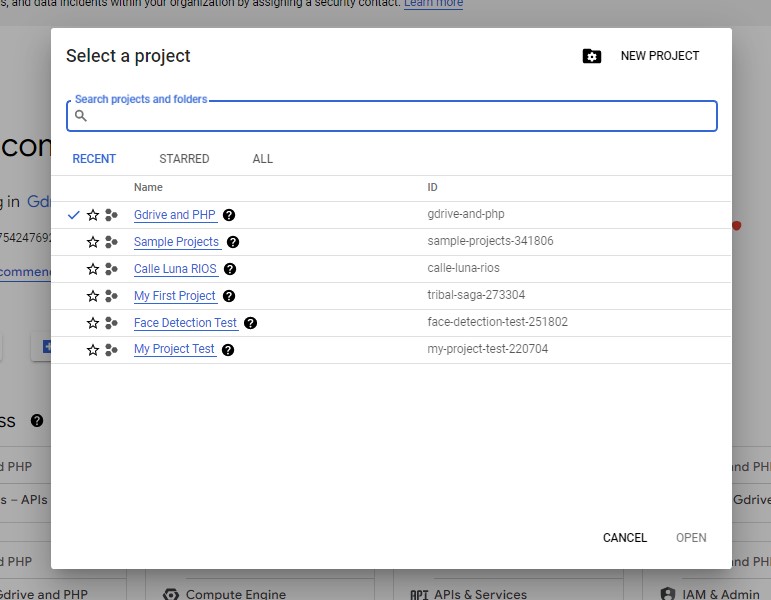The height and width of the screenshot is (600, 771).
Task: Open the My First Project link
Action: coord(175,296)
